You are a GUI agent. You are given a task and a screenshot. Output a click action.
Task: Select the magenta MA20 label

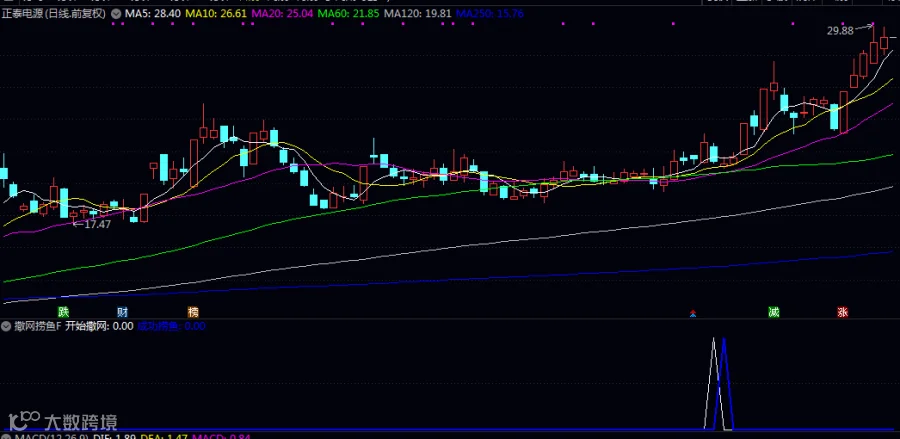[x=282, y=13]
